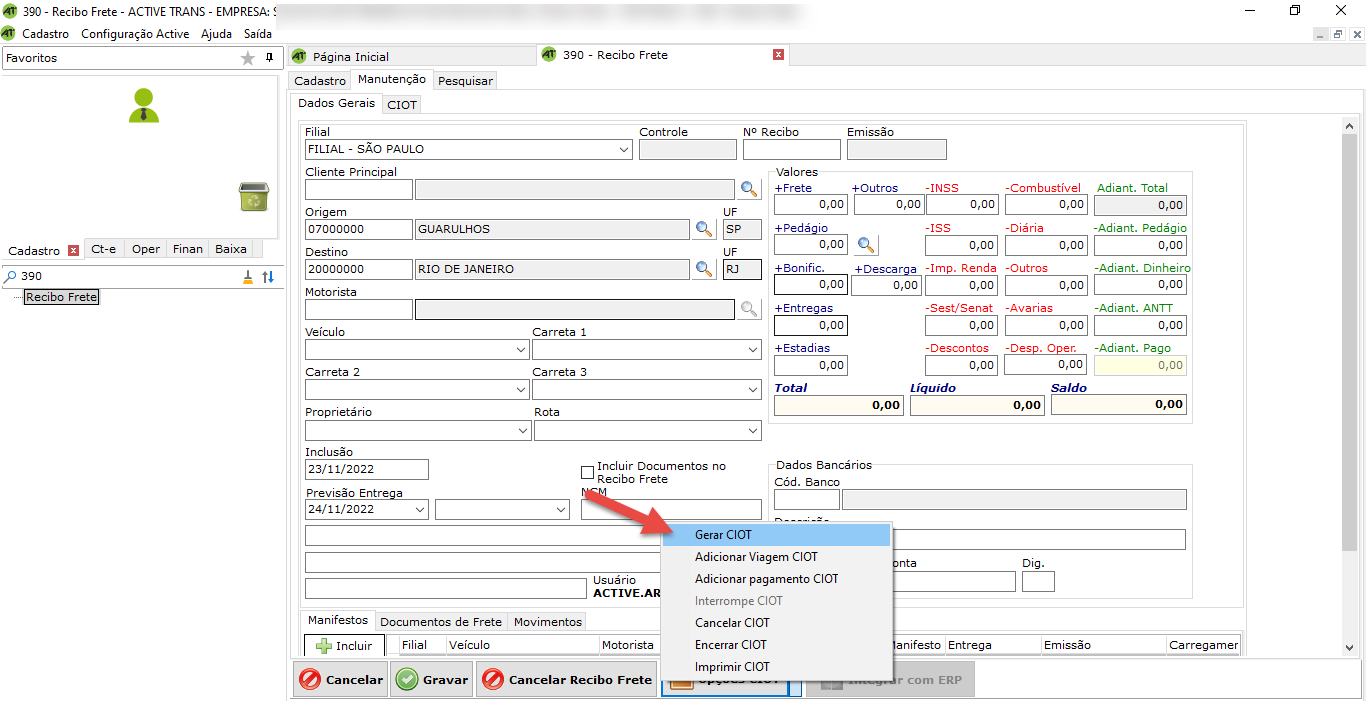Click the Destino search magnifier icon
1366x701 pixels.
click(x=705, y=269)
